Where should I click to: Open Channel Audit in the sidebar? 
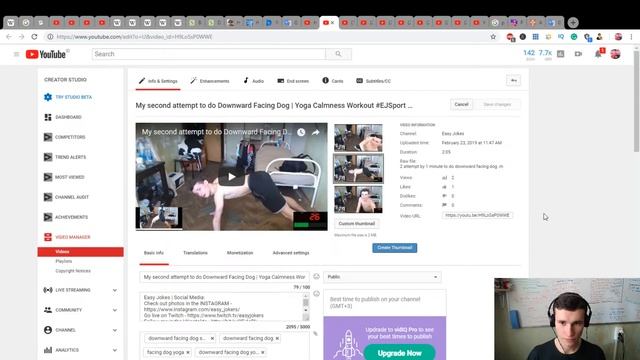[x=66, y=197]
